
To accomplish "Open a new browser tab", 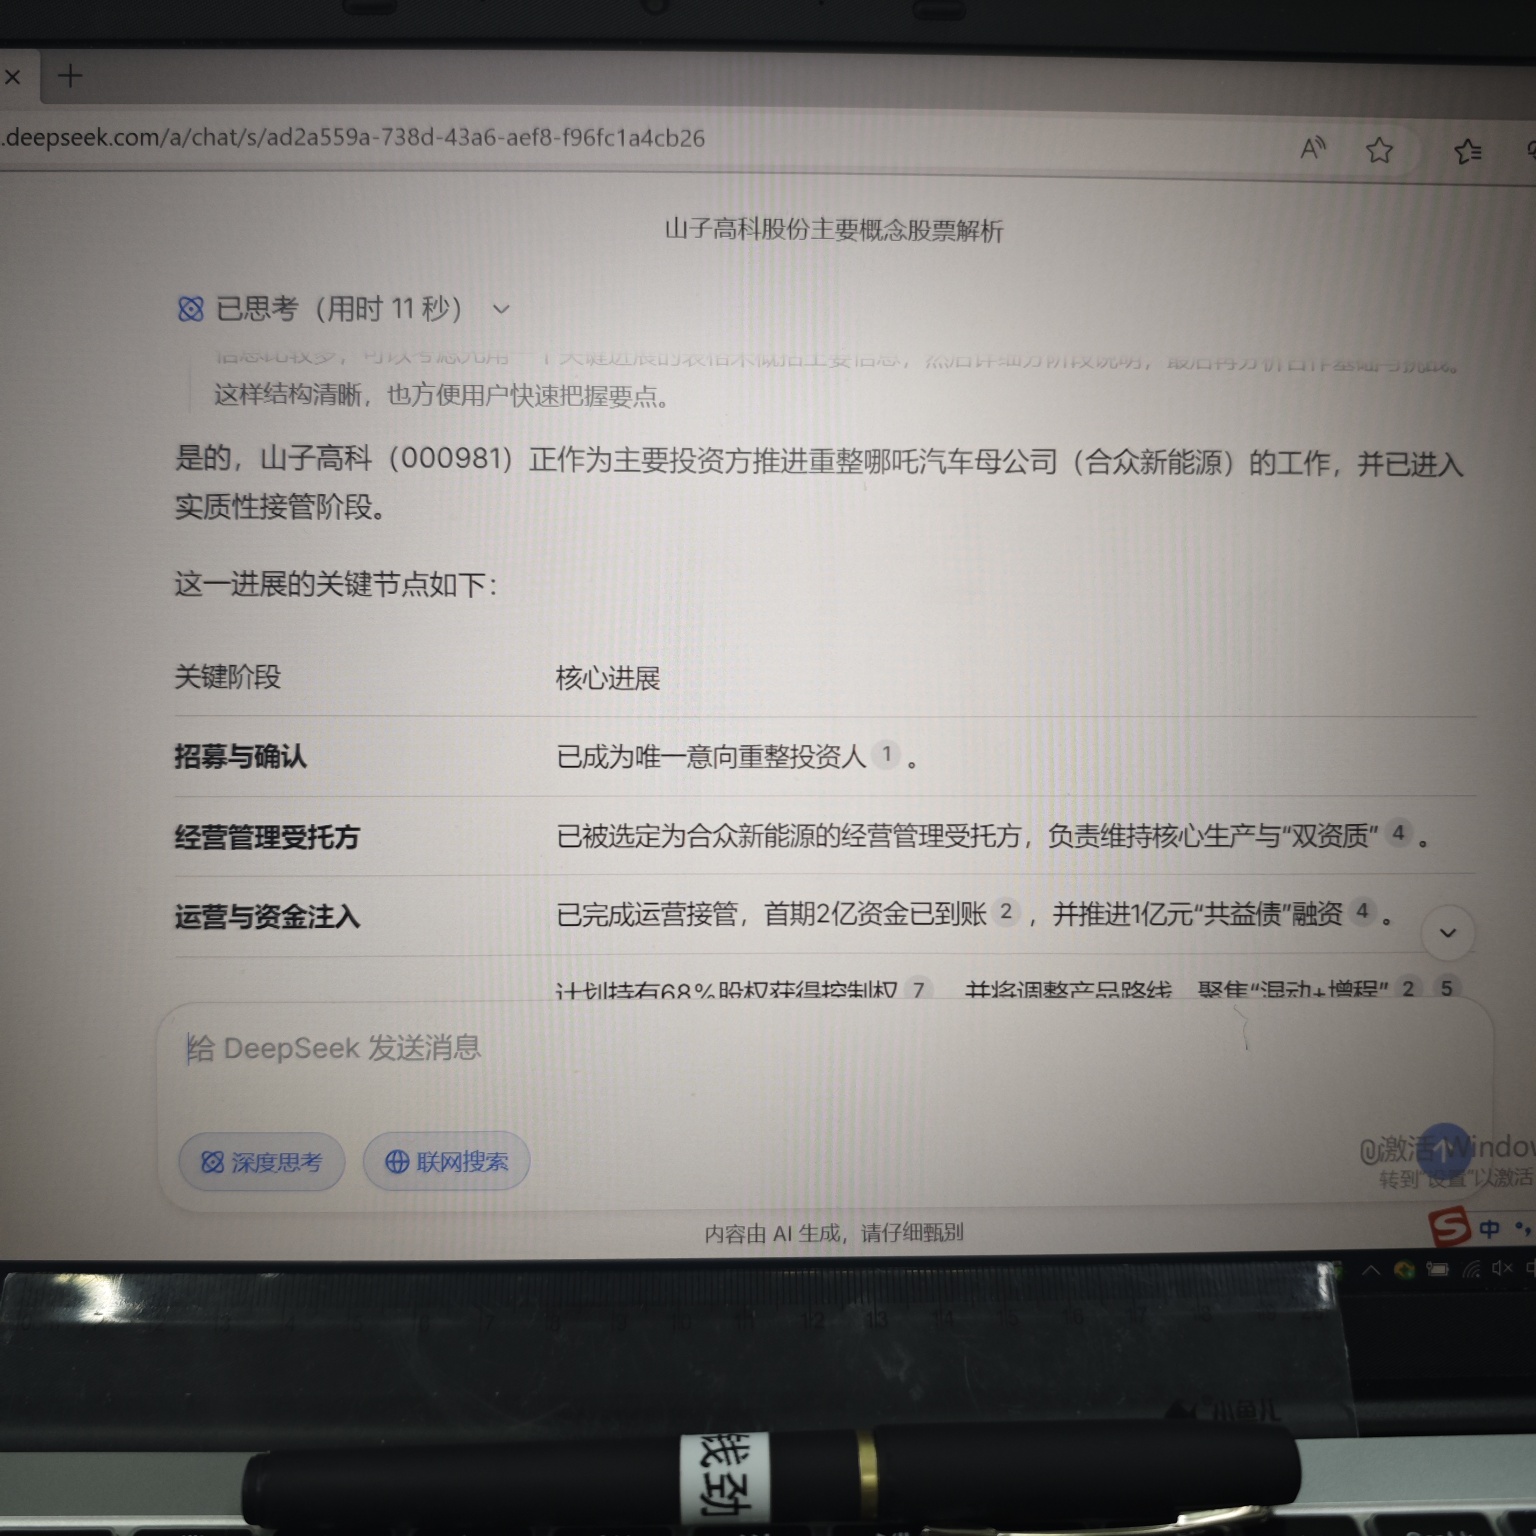I will pyautogui.click(x=70, y=75).
